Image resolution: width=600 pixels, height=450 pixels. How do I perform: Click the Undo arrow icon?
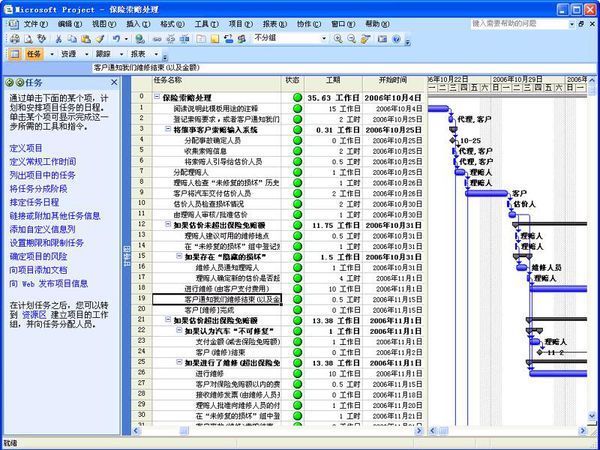[116, 39]
